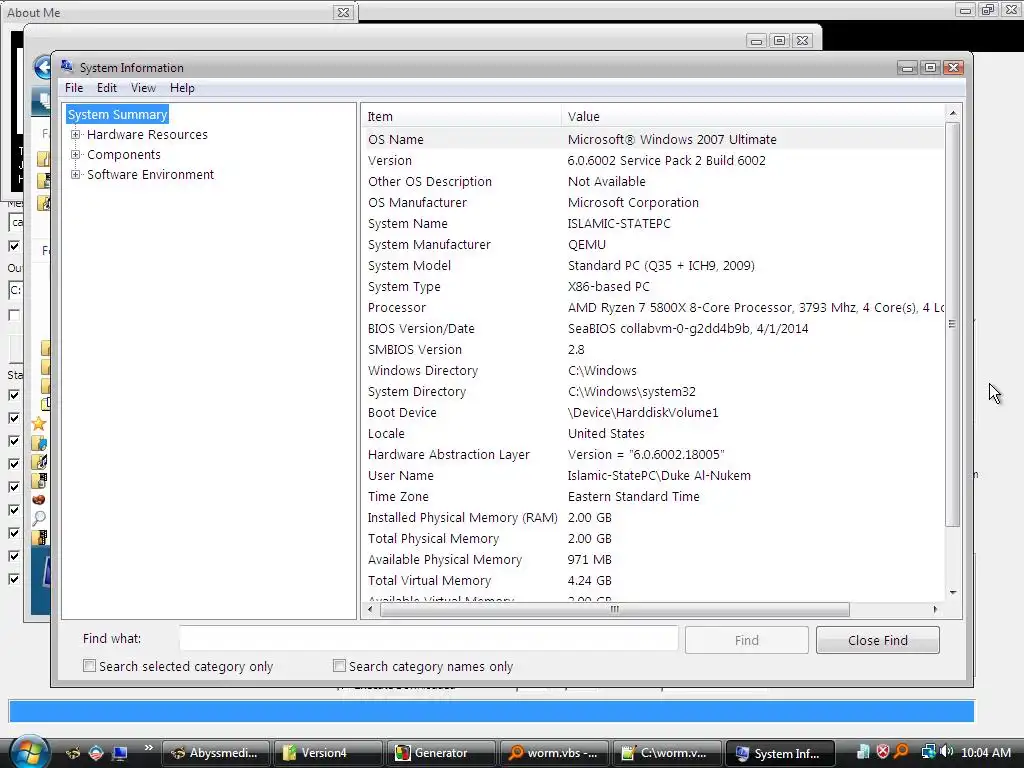This screenshot has width=1024, height=768.
Task: Click the first quick launch icon beside Start
Action: click(72, 753)
